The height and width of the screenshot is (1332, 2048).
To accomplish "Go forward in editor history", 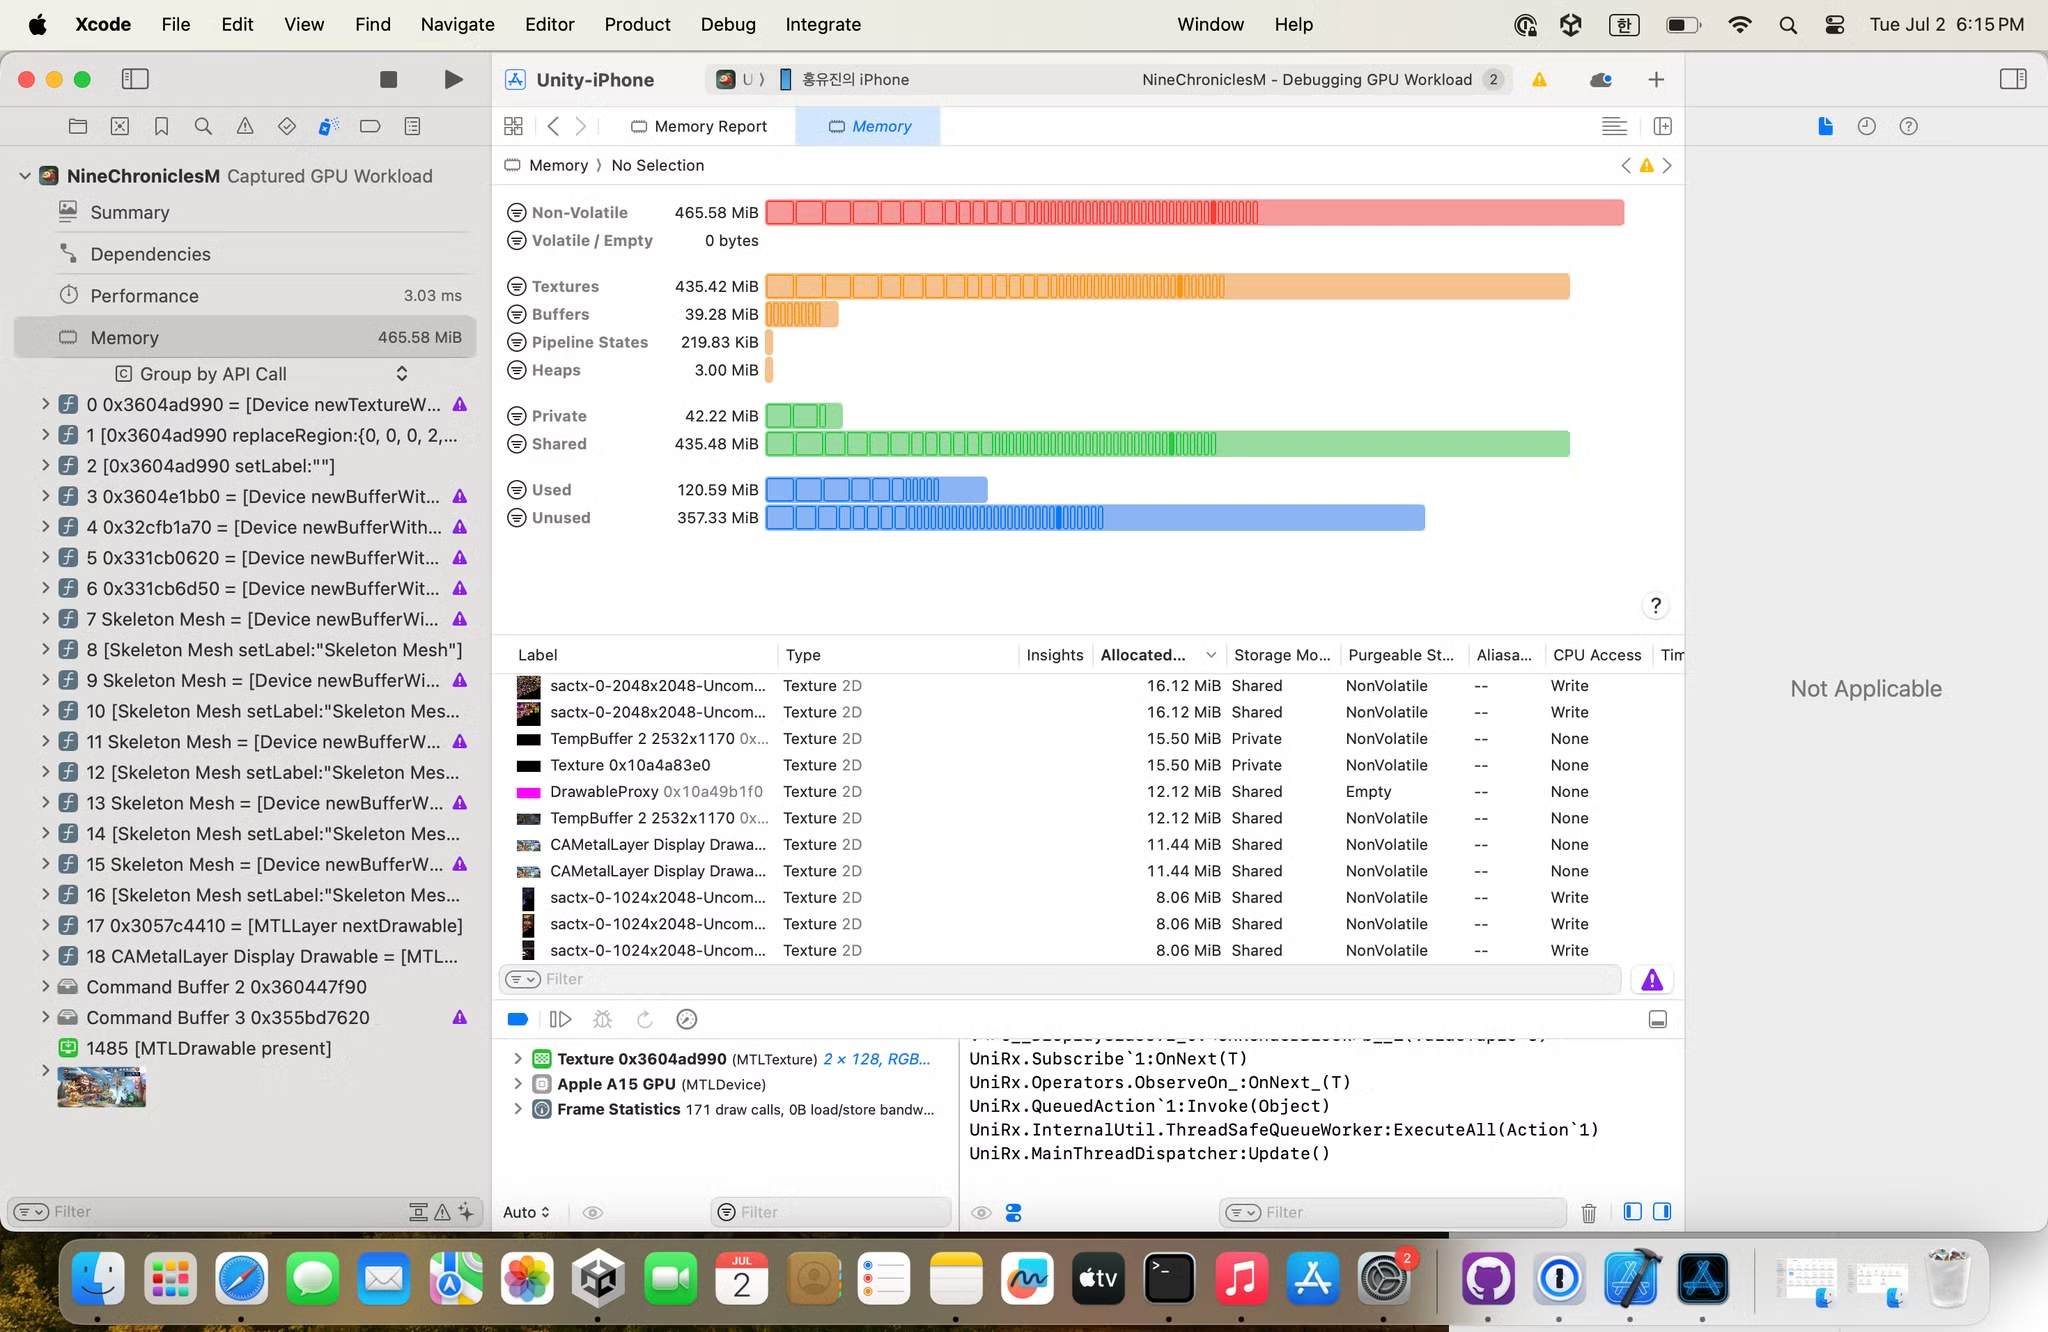I will click(581, 126).
